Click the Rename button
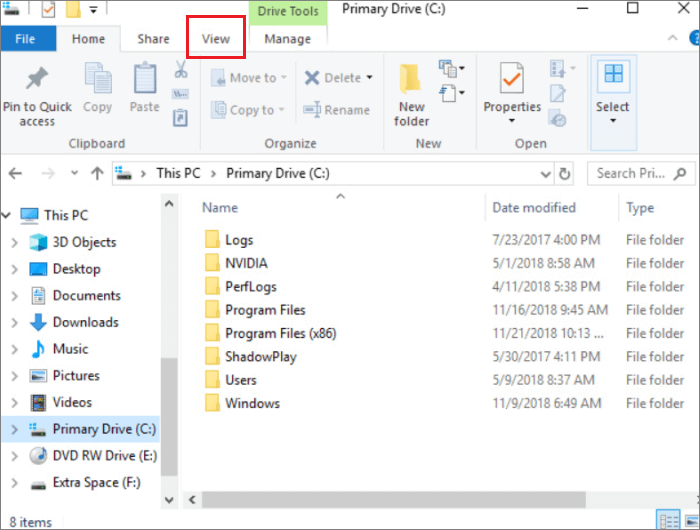700x530 pixels. [x=336, y=110]
